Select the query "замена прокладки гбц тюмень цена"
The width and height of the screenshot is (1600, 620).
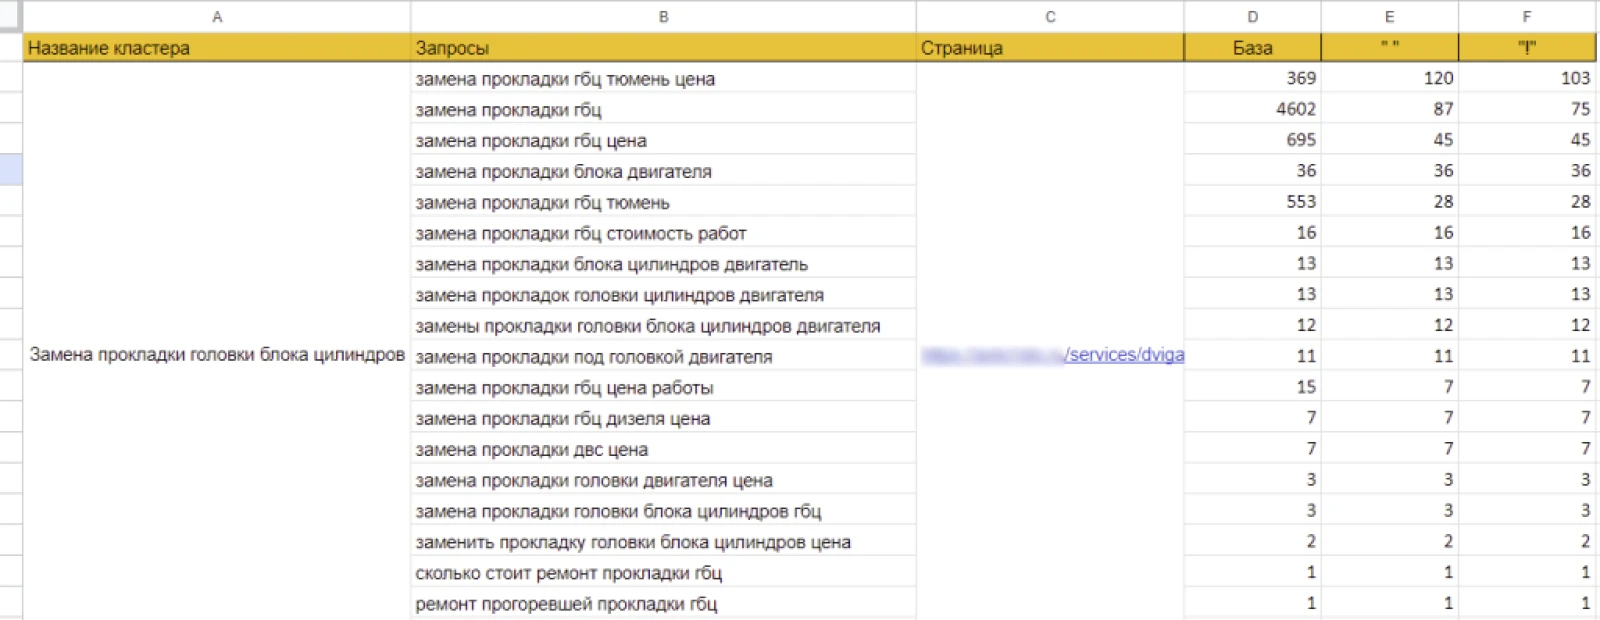pos(663,78)
